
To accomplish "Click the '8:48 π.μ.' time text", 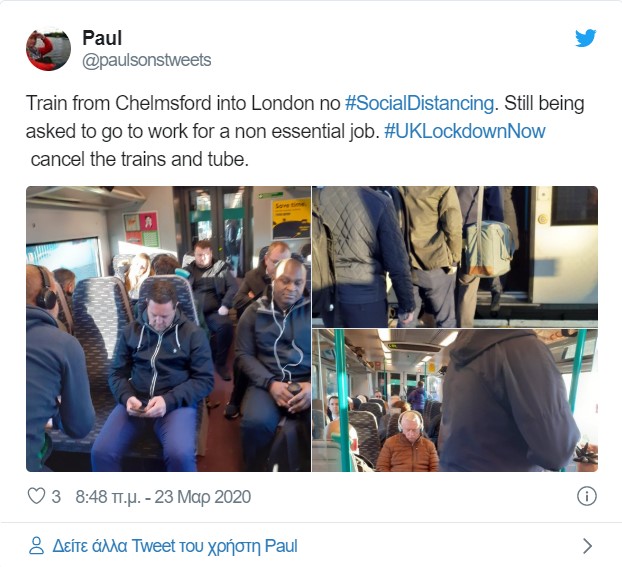I will click(108, 497).
